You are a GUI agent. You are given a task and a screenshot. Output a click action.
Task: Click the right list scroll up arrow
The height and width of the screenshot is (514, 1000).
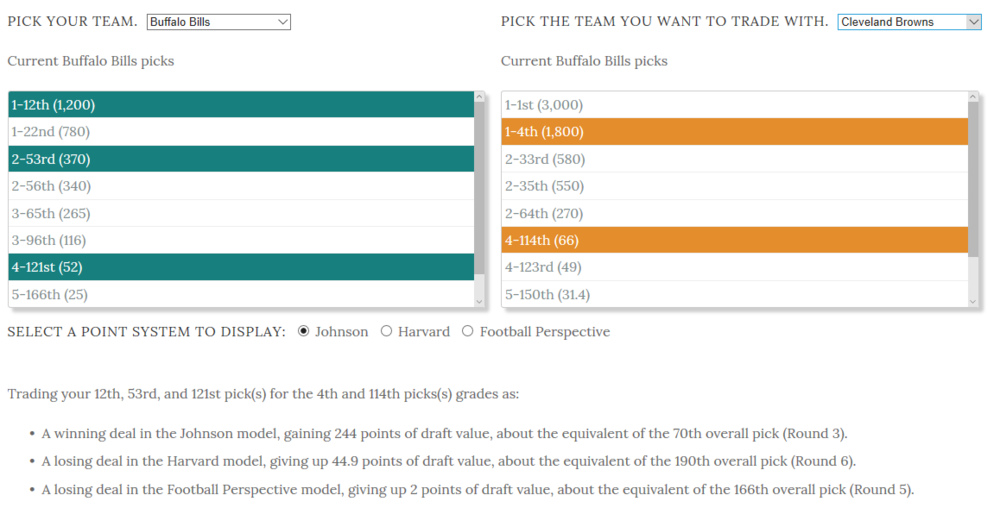pyautogui.click(x=973, y=96)
